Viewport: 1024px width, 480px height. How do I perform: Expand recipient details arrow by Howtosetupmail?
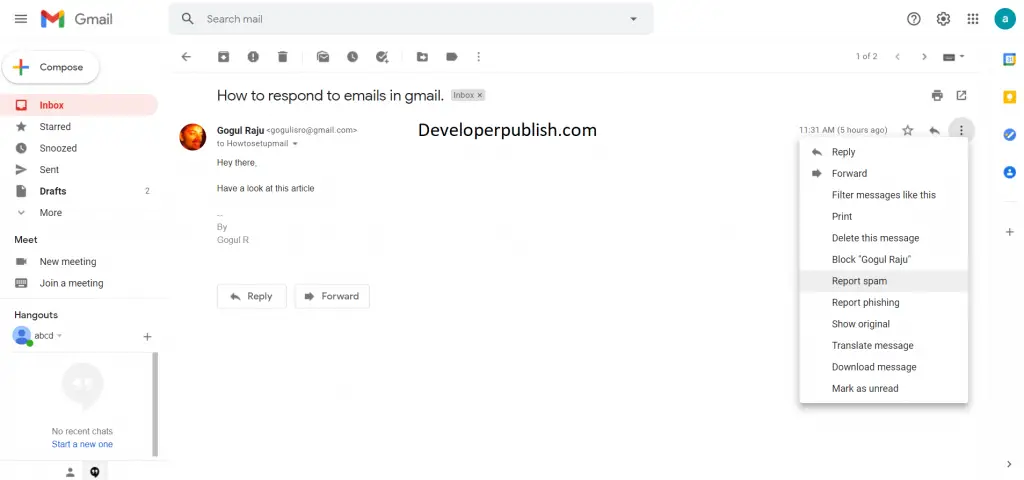coord(295,144)
